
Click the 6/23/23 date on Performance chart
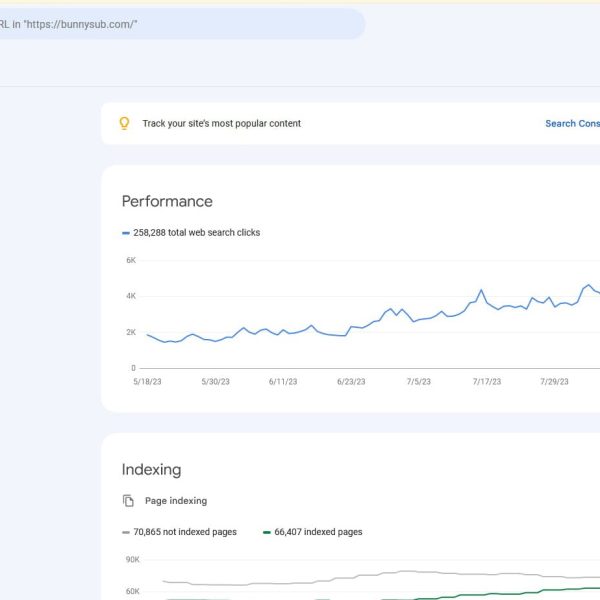click(x=352, y=381)
